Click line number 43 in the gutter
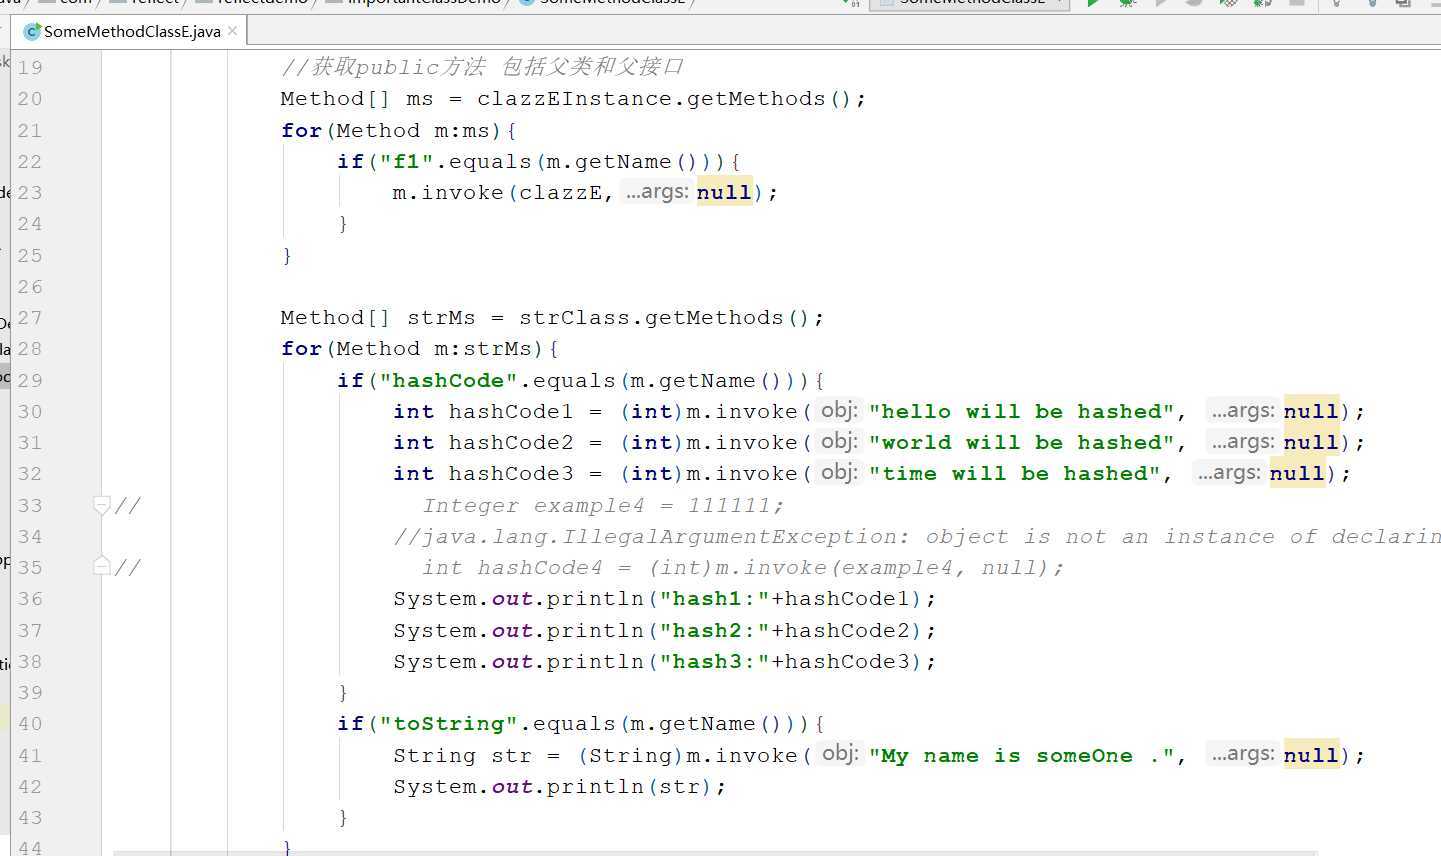Screen dimensions: 1441x856 30,817
